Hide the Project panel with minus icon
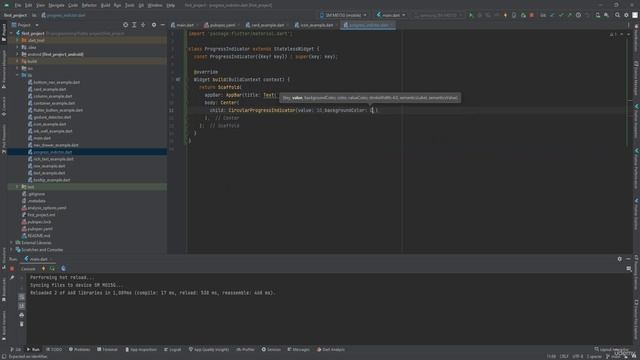This screenshot has height=360, width=640. pyautogui.click(x=162, y=25)
